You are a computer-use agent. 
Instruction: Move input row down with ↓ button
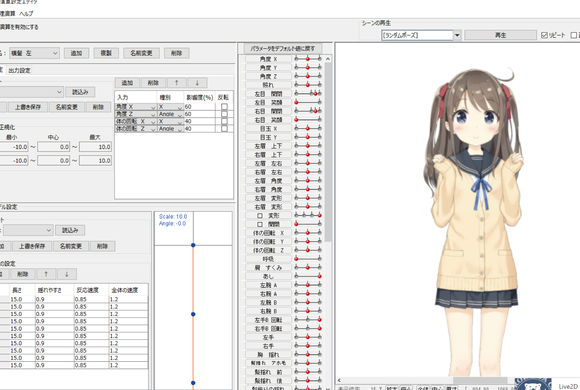pos(197,83)
